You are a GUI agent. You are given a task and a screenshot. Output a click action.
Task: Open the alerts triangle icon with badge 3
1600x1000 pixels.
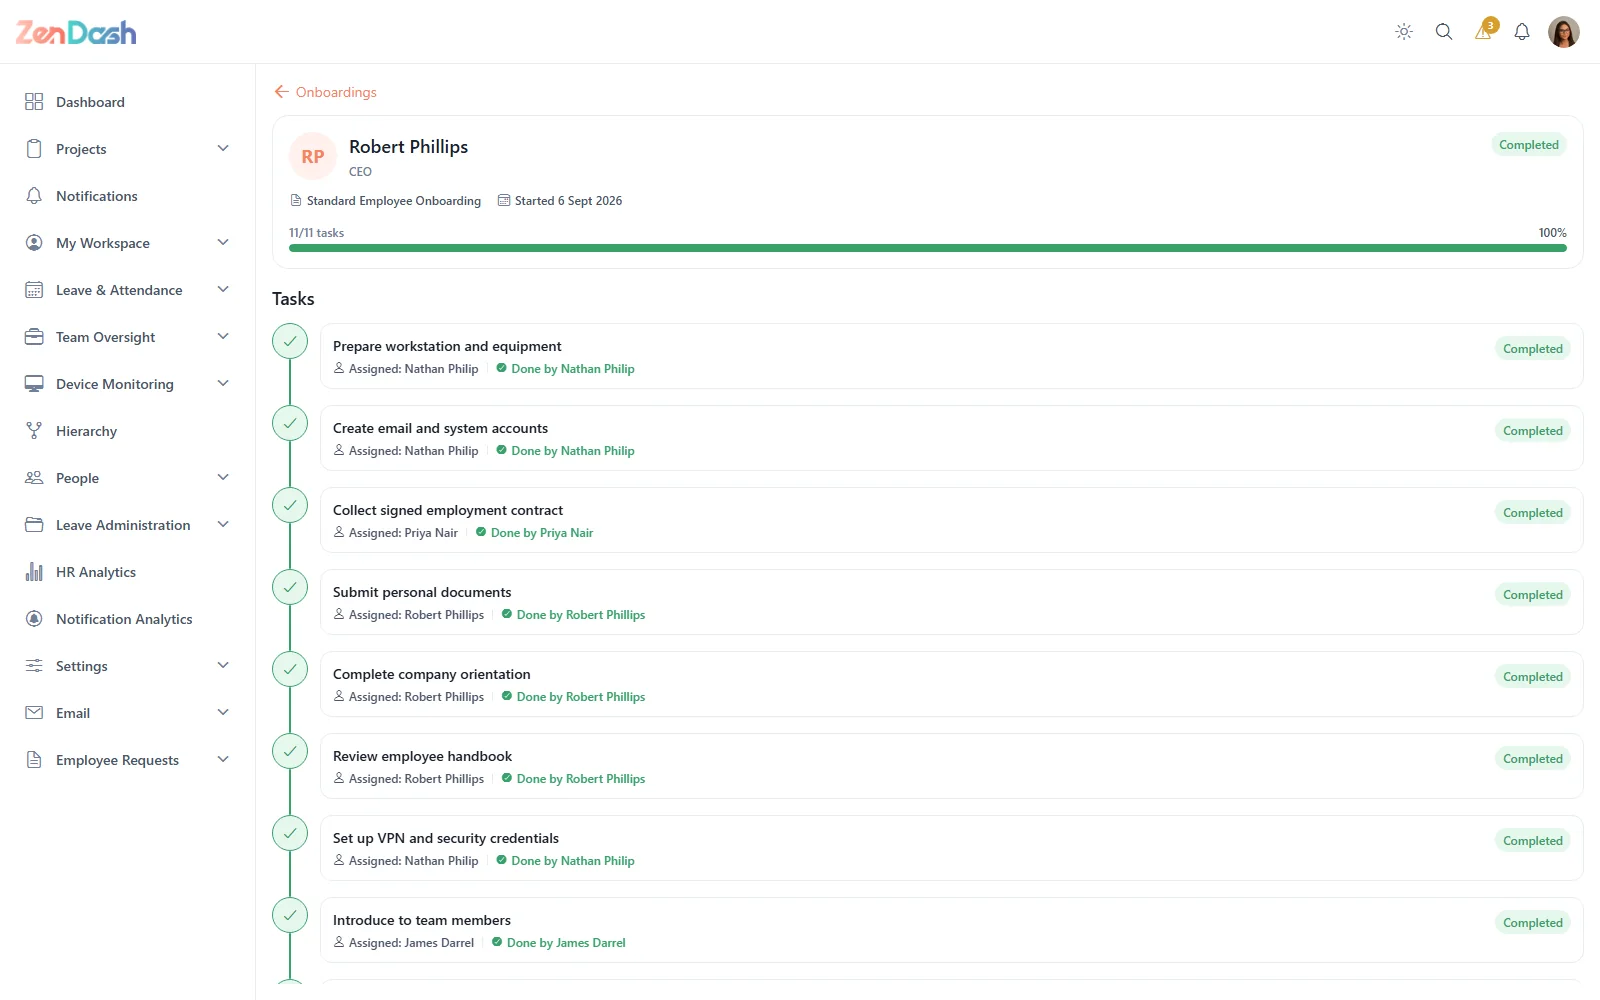point(1484,31)
